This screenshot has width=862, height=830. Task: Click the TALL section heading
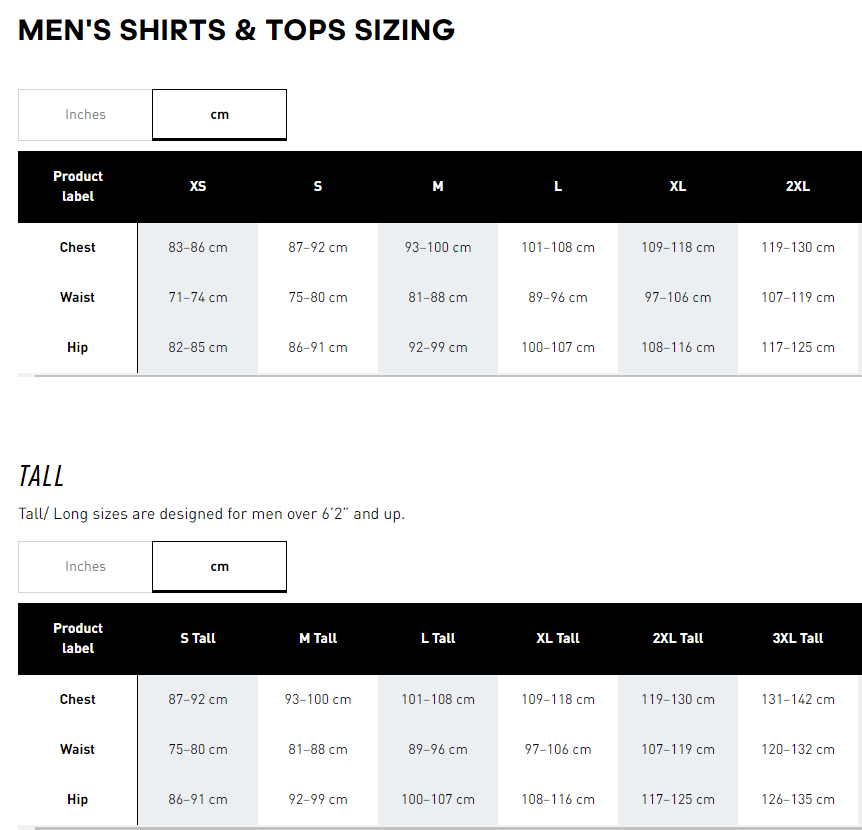point(41,476)
